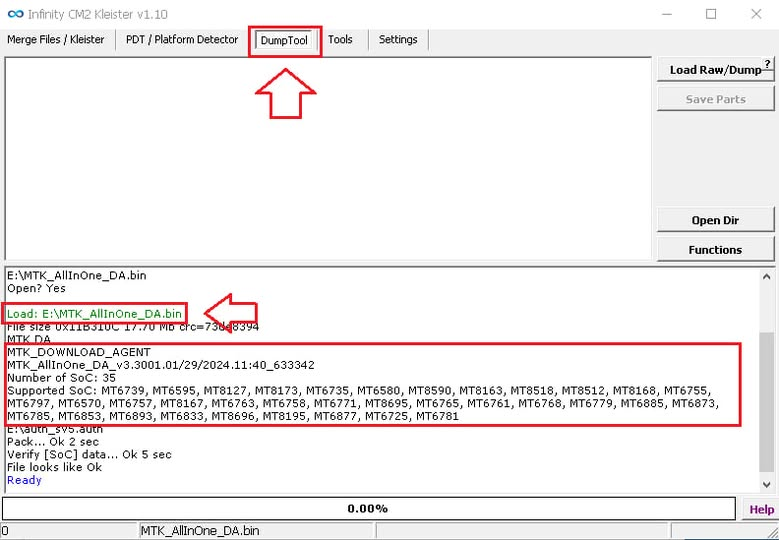Click the 'Number of SoC: 35' line
This screenshot has width=779, height=540.
[x=61, y=378]
